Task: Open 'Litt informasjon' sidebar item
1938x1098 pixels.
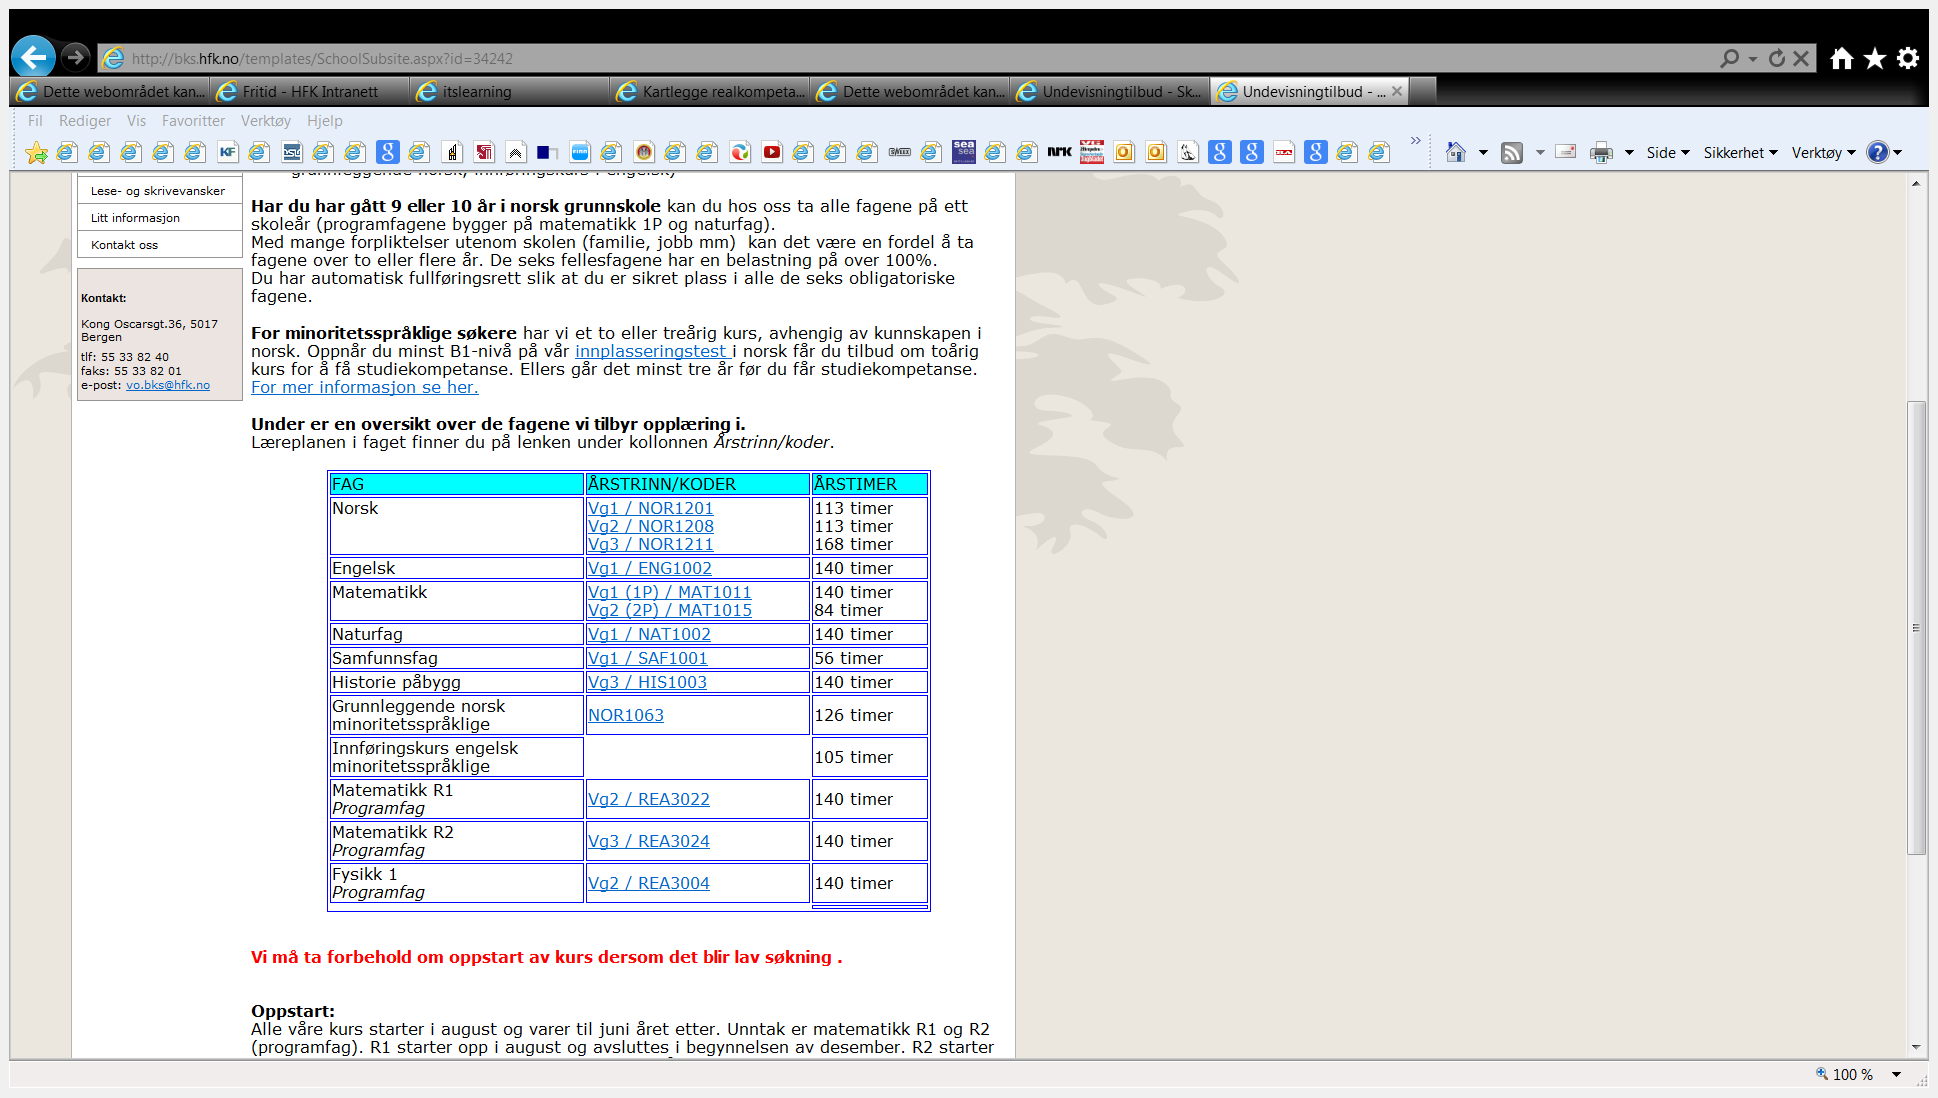Action: (160, 218)
